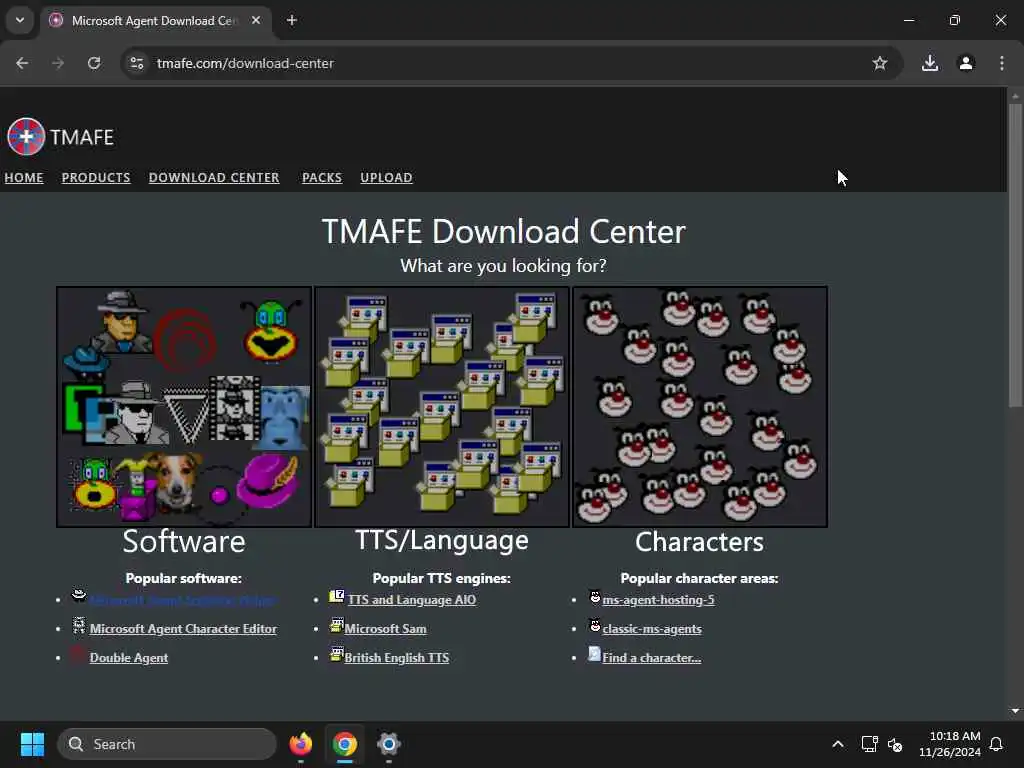This screenshot has width=1024, height=768.
Task: Click the TMAFE logo icon
Action: click(x=26, y=136)
